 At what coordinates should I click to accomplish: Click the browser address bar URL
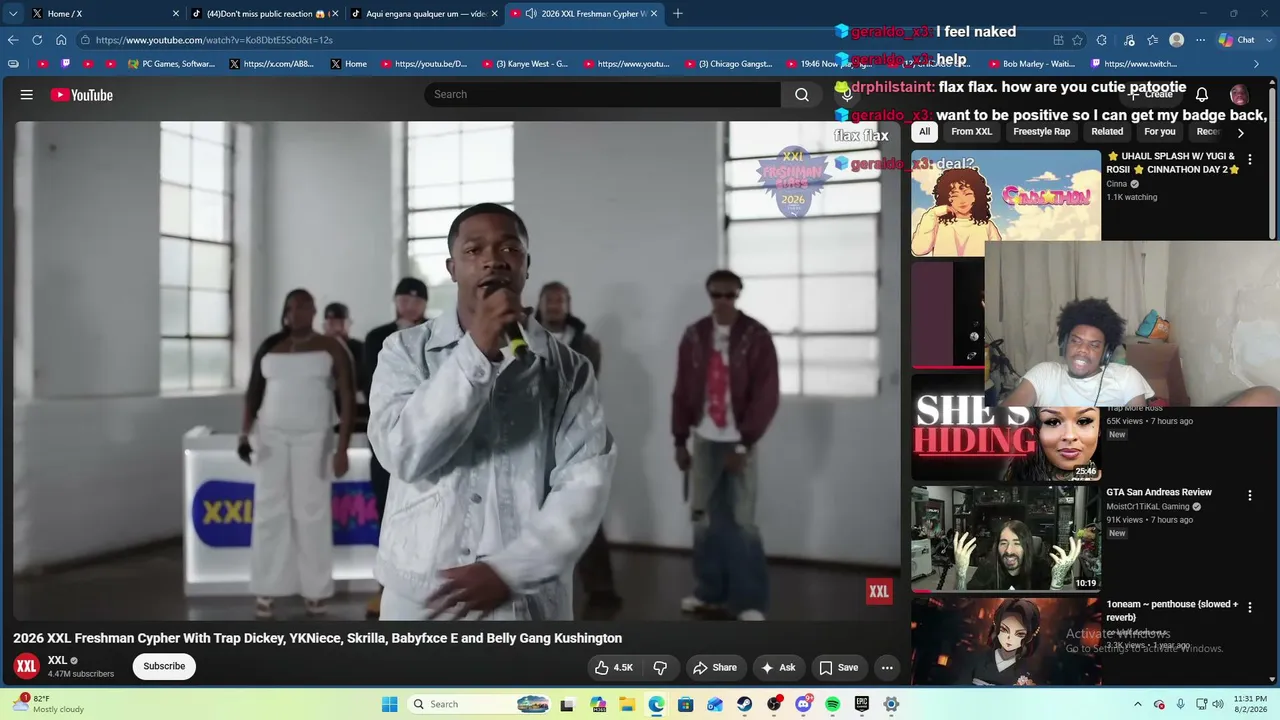click(214, 40)
